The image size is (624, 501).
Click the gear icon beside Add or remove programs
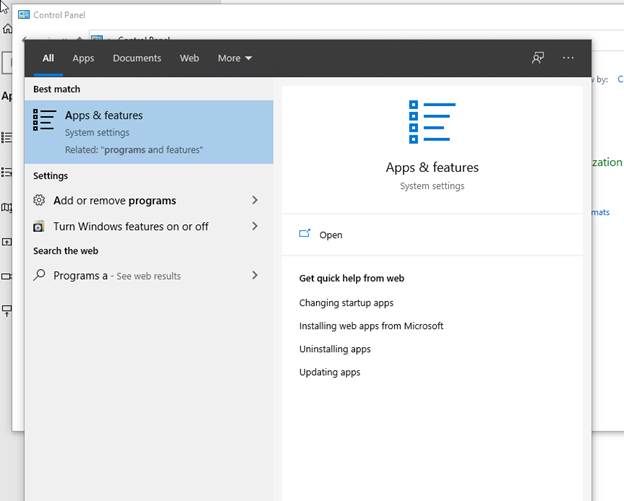39,200
